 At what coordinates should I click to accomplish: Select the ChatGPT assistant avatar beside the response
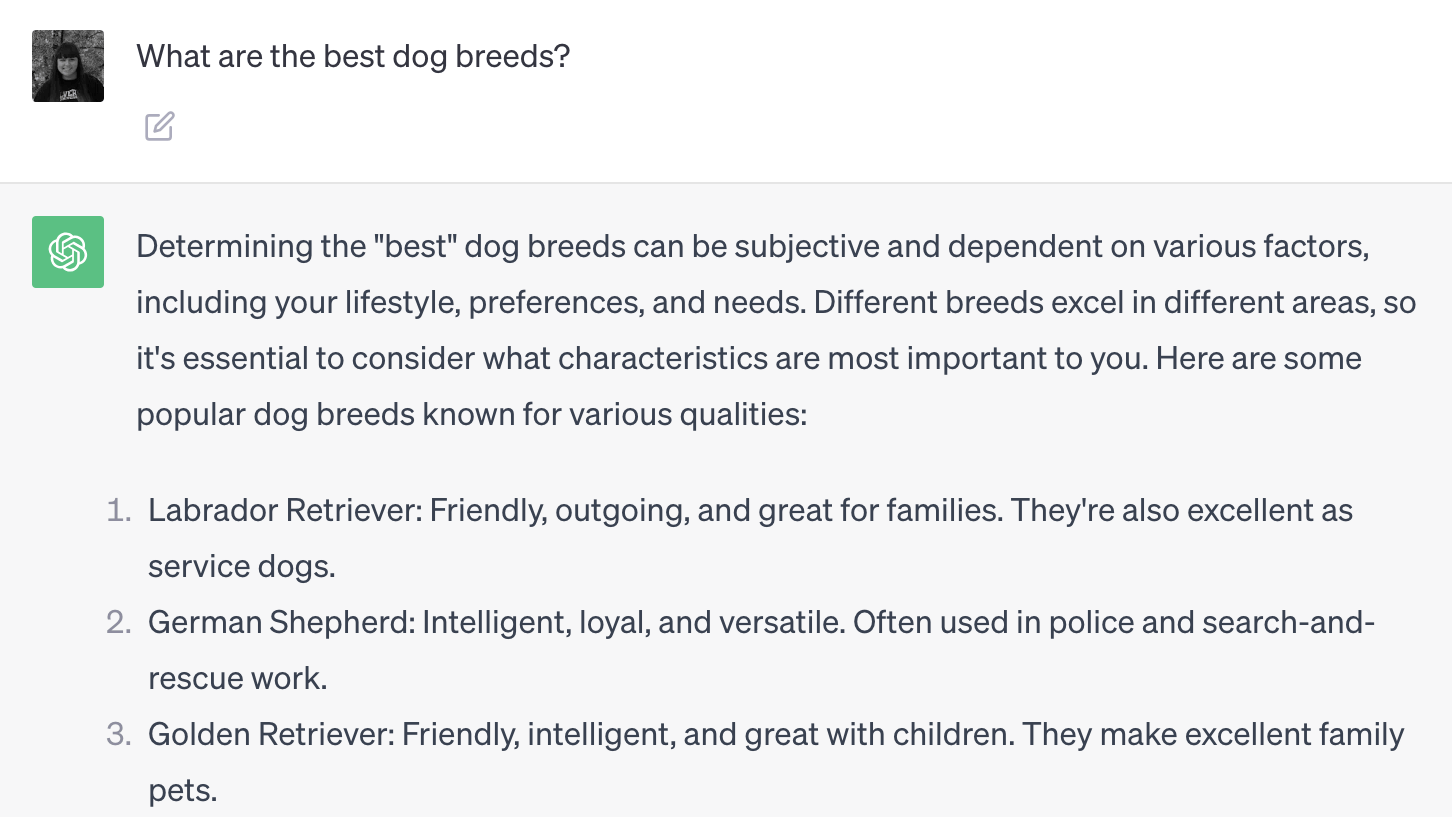pyautogui.click(x=67, y=252)
